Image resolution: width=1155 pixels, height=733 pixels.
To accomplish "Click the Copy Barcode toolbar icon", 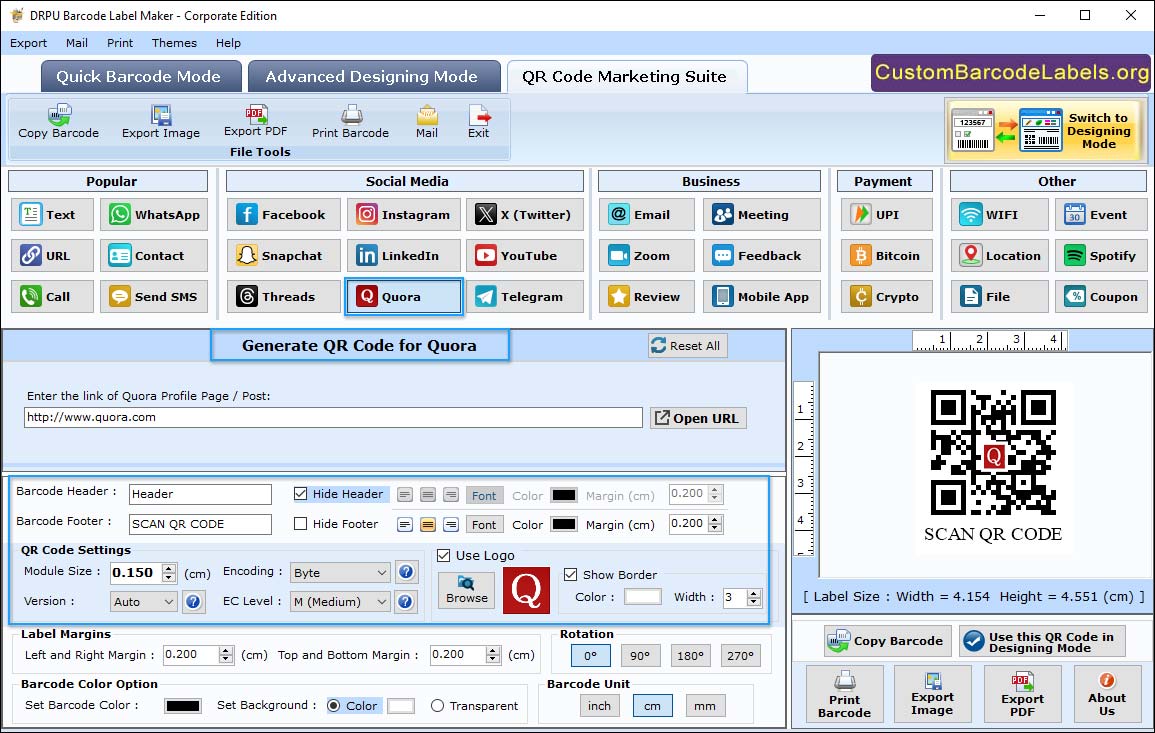I will pos(59,122).
